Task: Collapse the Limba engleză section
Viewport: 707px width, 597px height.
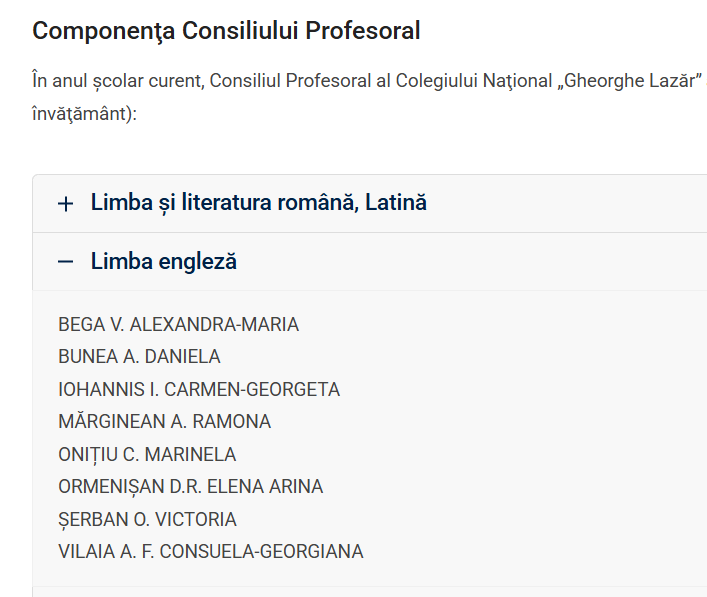Action: (370, 262)
